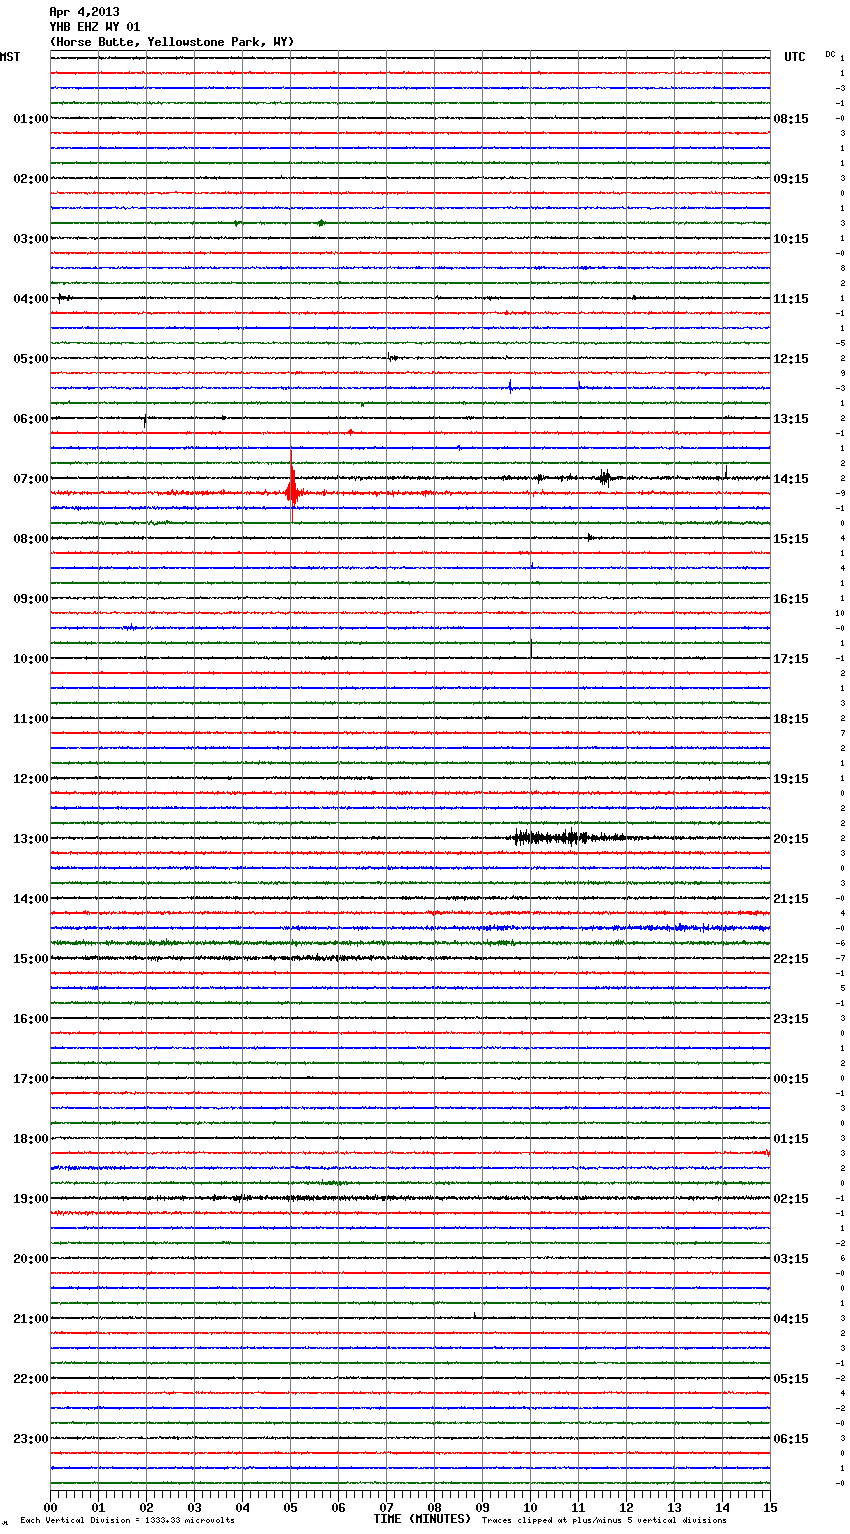Image resolution: width=850 pixels, height=1534 pixels.
Task: Select the 04:00 MST time label
Action: [31, 299]
